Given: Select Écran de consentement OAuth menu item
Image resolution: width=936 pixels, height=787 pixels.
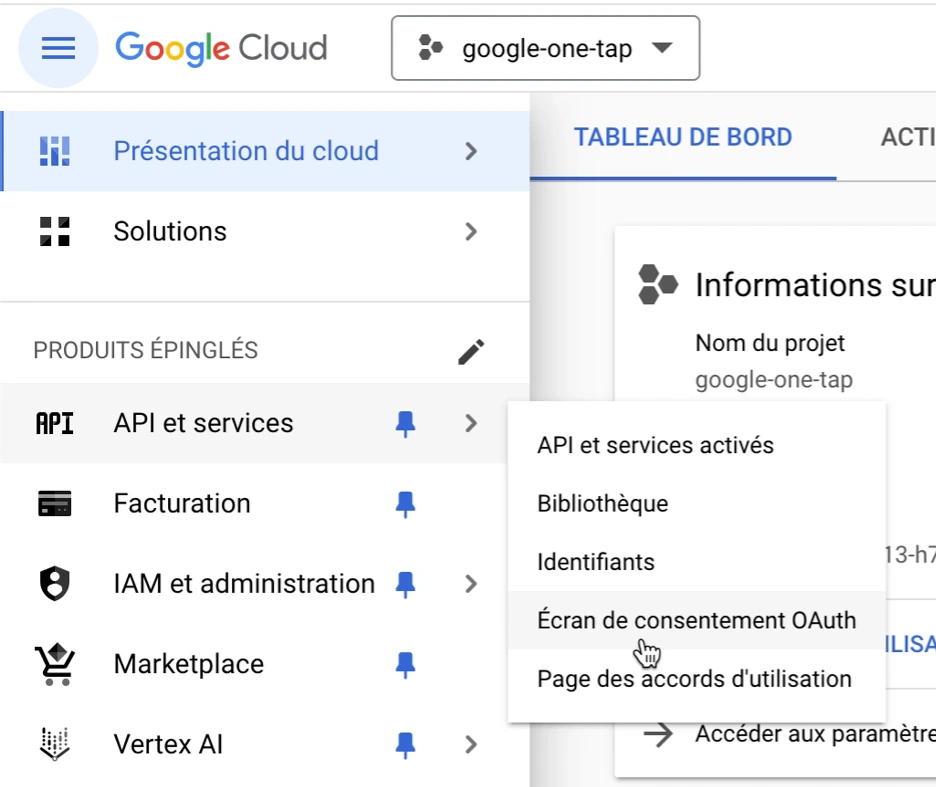Looking at the screenshot, I should point(696,620).
